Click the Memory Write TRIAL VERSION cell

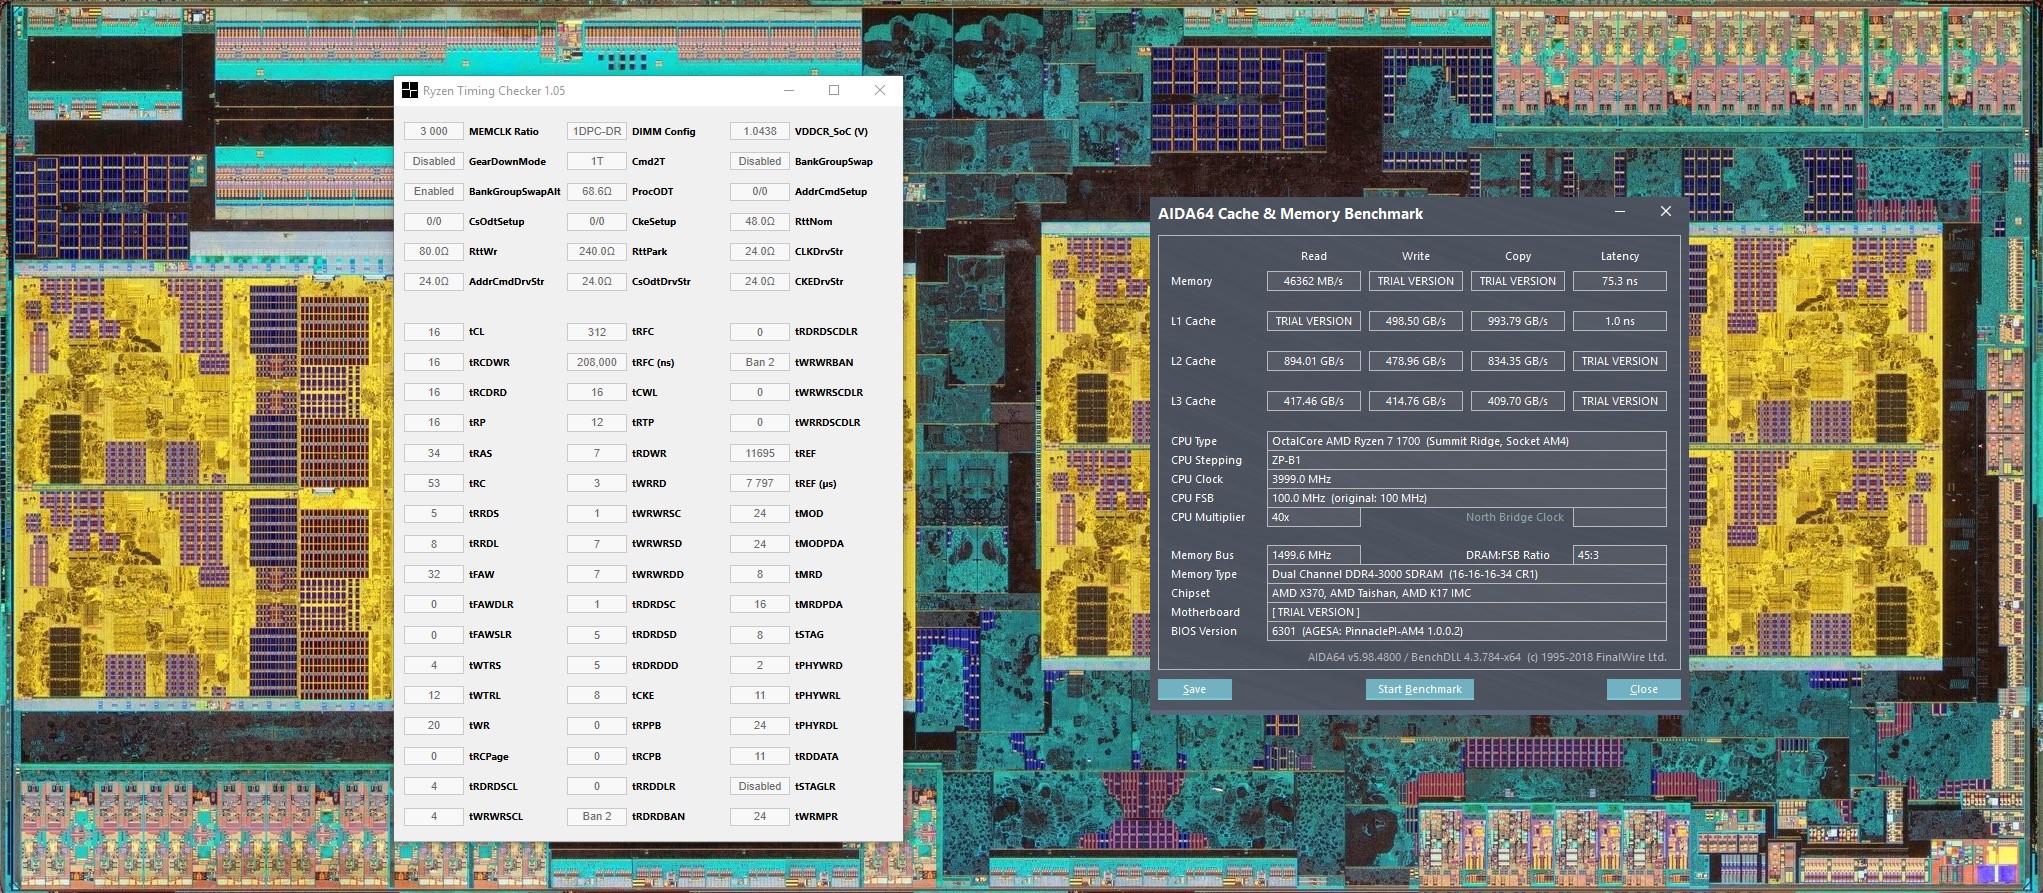1415,281
